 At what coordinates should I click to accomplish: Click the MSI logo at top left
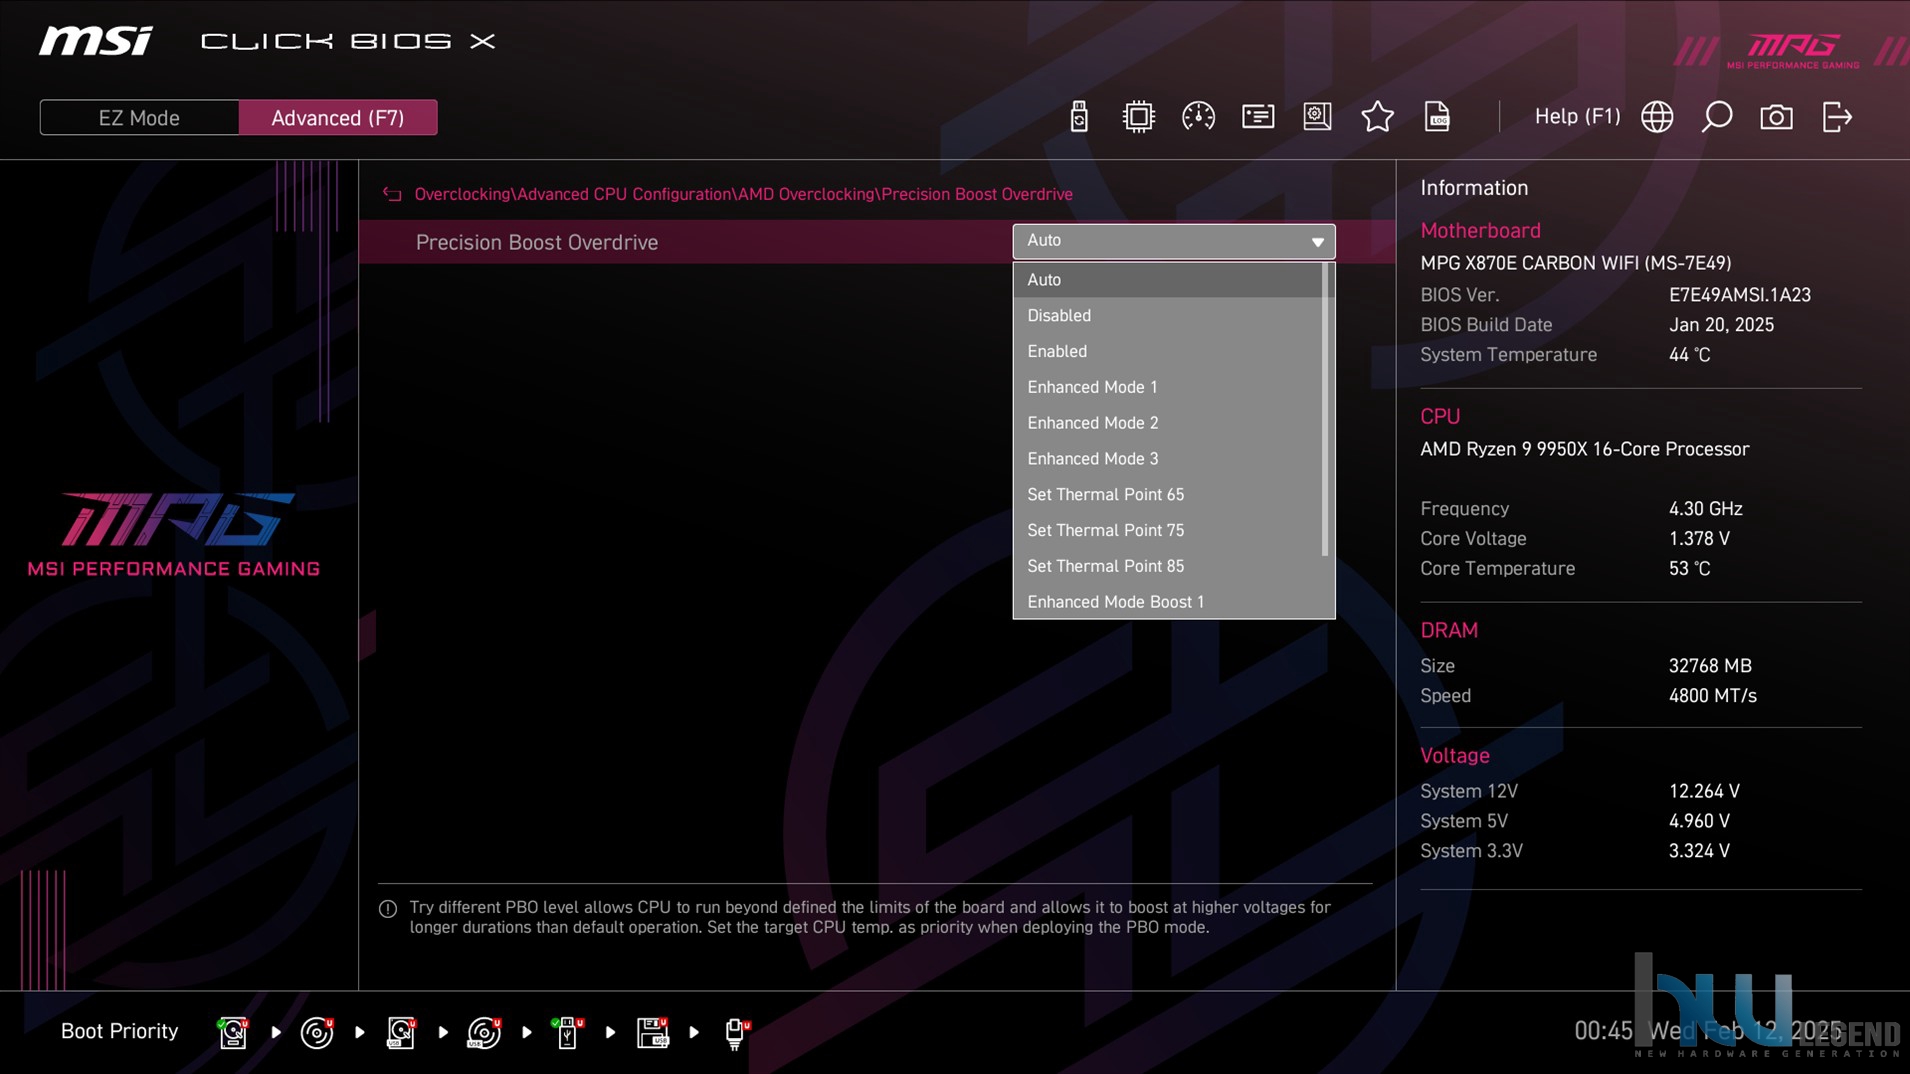pyautogui.click(x=96, y=41)
